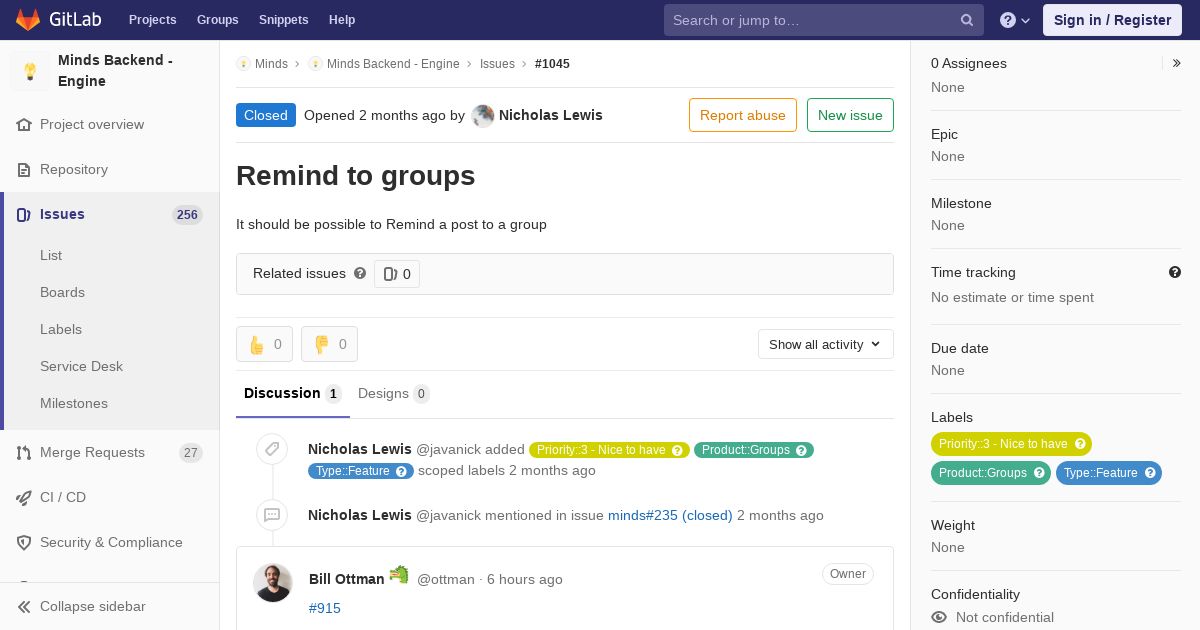
Task: Open the Snippets menu
Action: (x=283, y=20)
